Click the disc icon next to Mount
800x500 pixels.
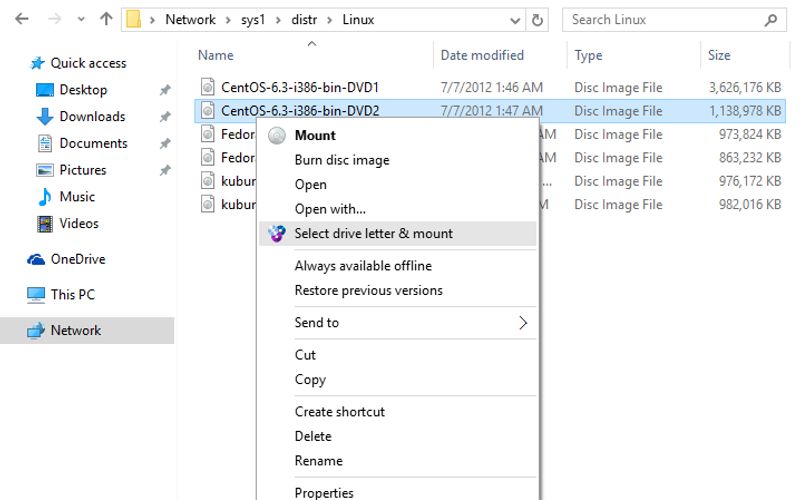click(x=277, y=136)
